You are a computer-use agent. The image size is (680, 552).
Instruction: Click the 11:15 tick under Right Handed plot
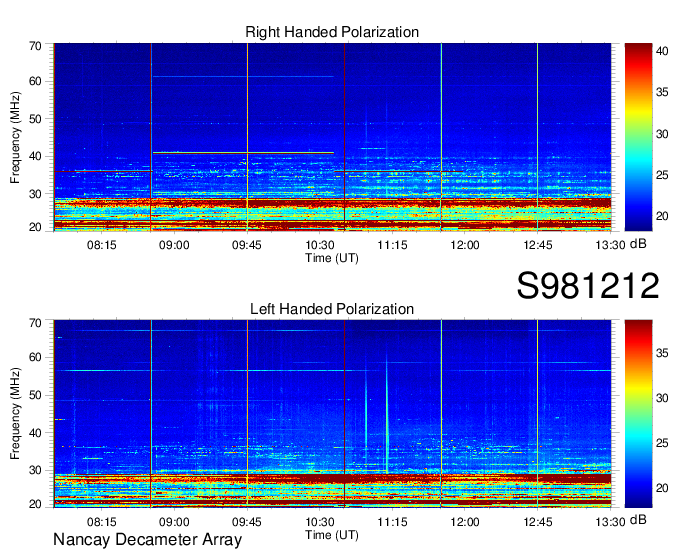coord(392,245)
